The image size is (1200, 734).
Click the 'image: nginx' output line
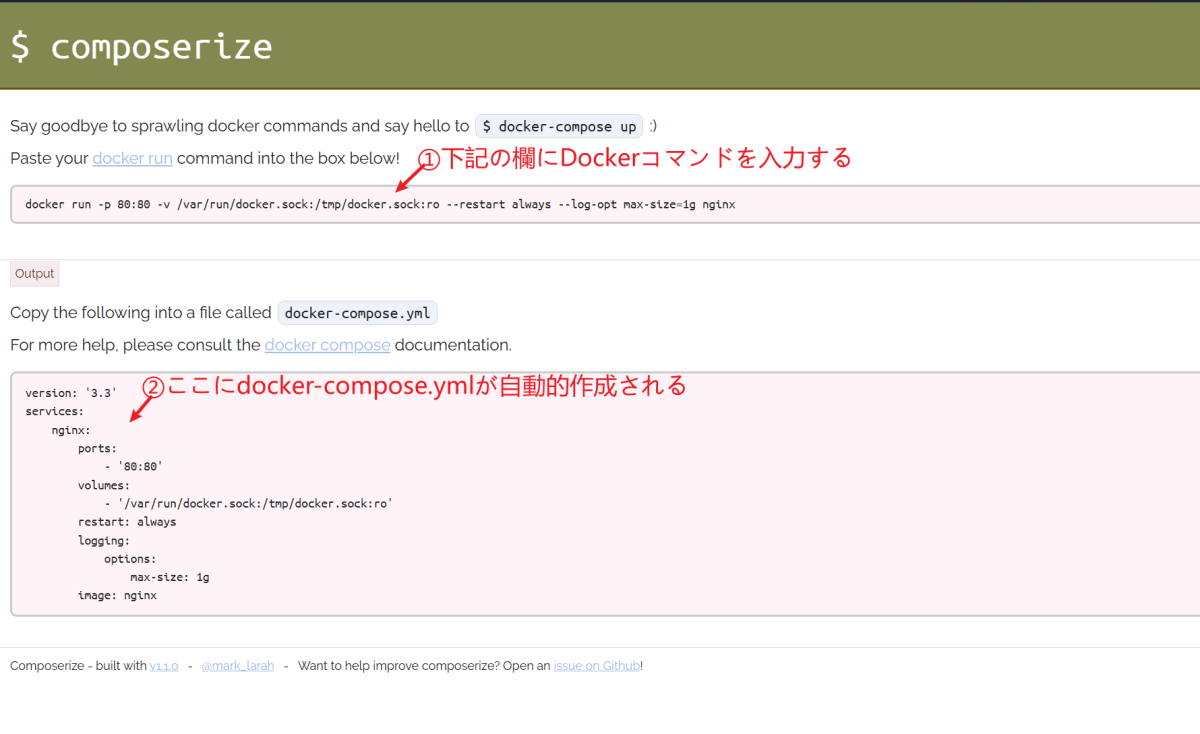coord(117,596)
